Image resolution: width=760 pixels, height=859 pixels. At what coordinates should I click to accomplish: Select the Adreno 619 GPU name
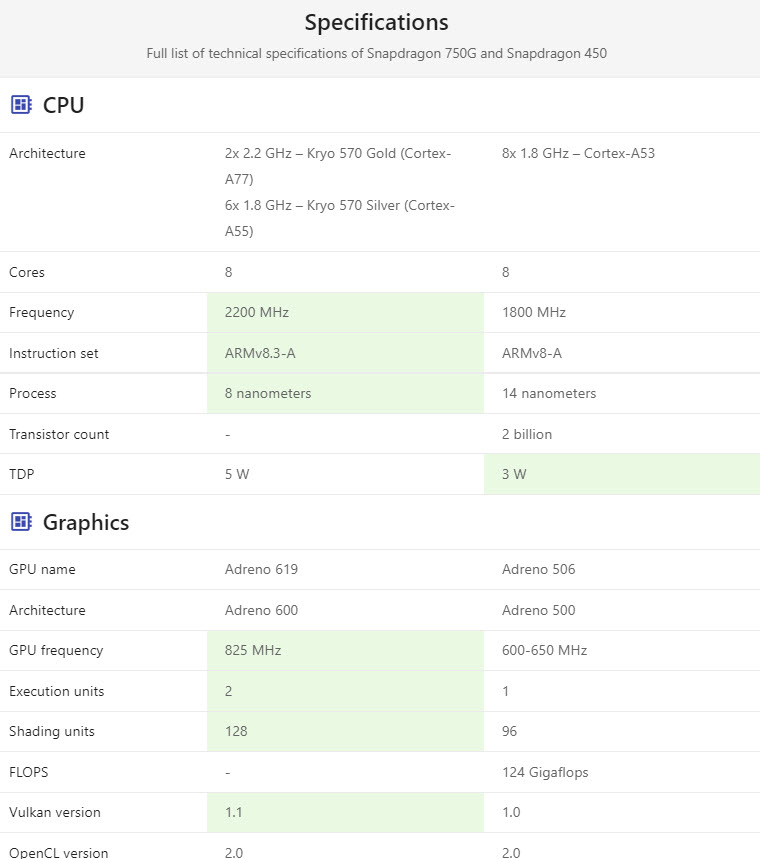261,569
